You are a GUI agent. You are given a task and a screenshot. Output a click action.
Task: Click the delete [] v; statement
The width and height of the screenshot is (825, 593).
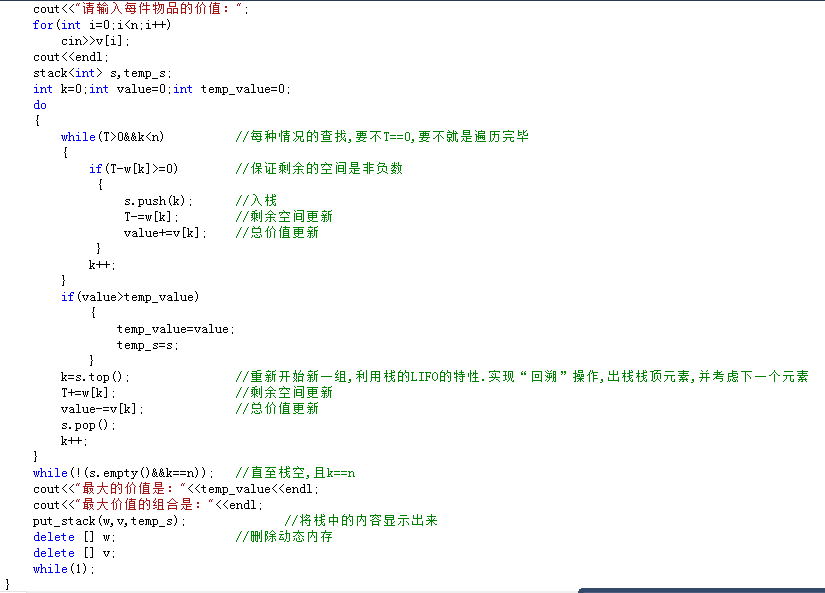tap(74, 553)
